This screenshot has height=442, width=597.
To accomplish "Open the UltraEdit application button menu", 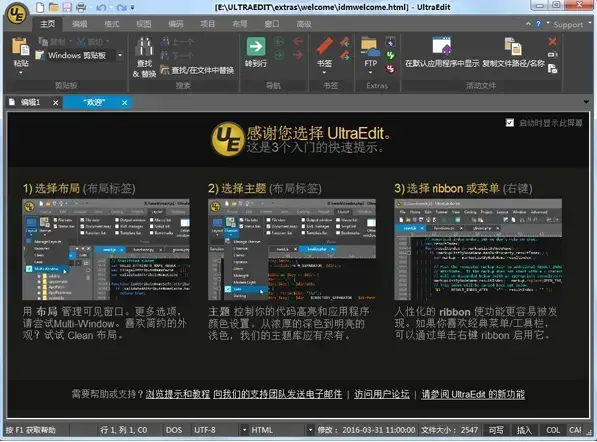I will [x=17, y=14].
